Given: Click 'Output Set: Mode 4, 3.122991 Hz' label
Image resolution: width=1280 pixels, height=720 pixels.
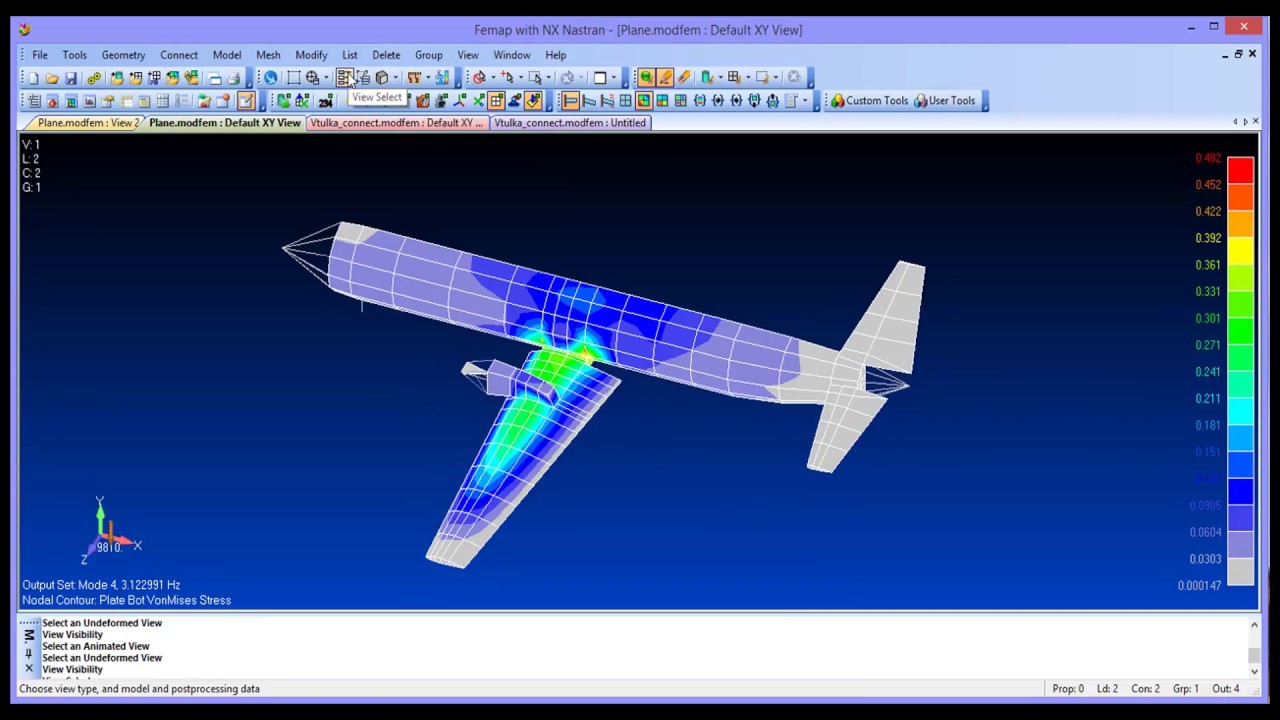Looking at the screenshot, I should click(x=101, y=585).
